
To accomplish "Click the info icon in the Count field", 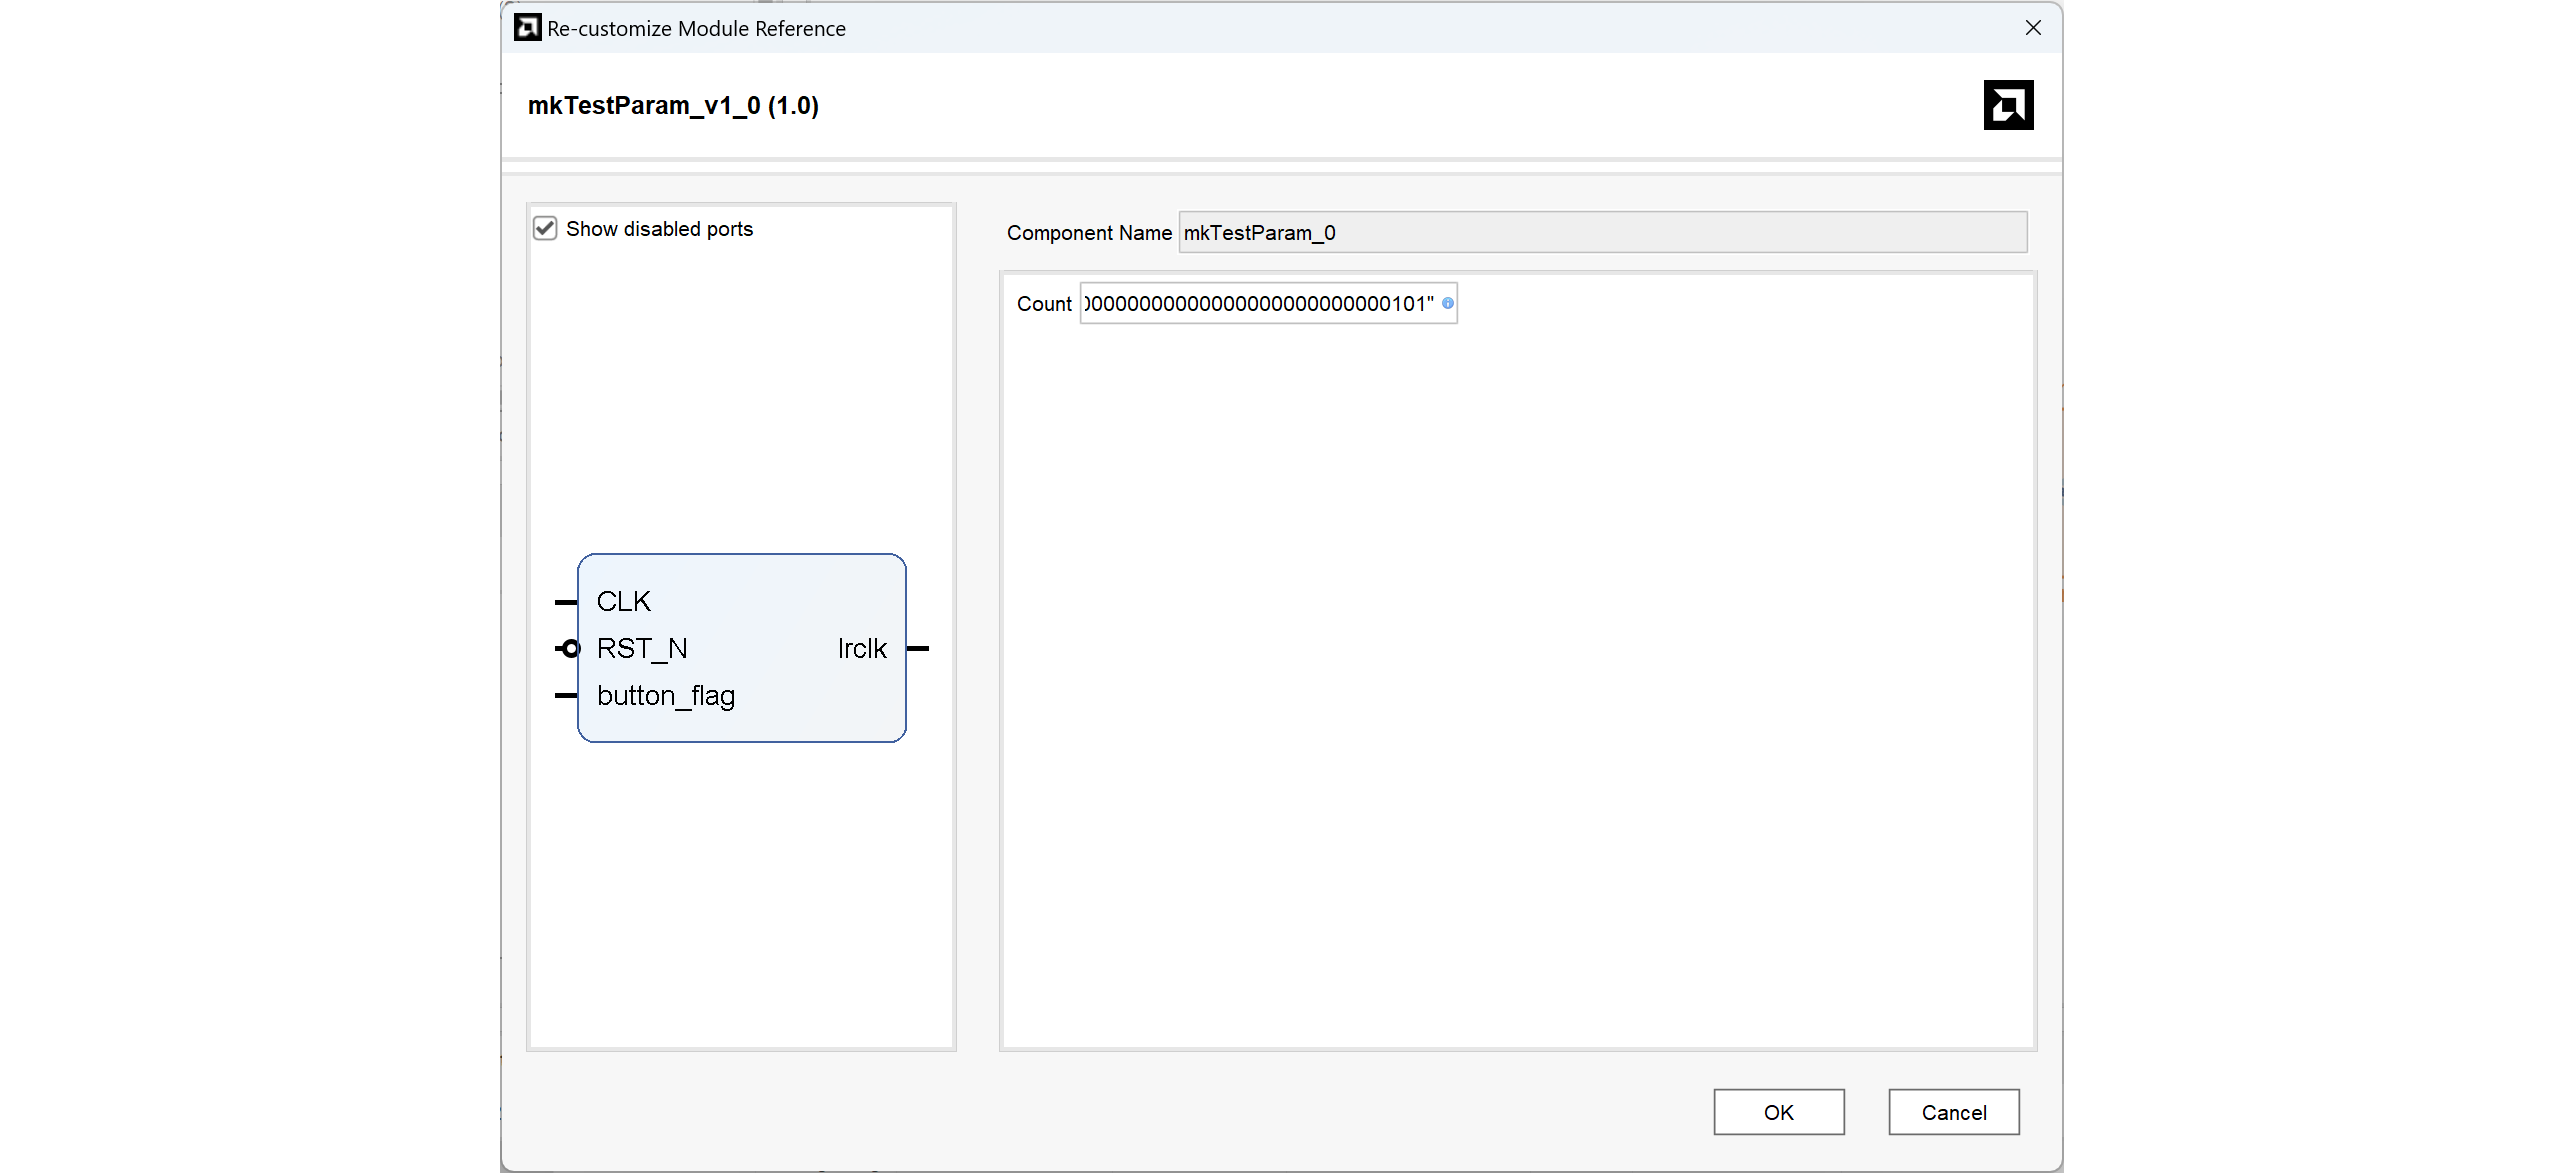I will pyautogui.click(x=1447, y=303).
